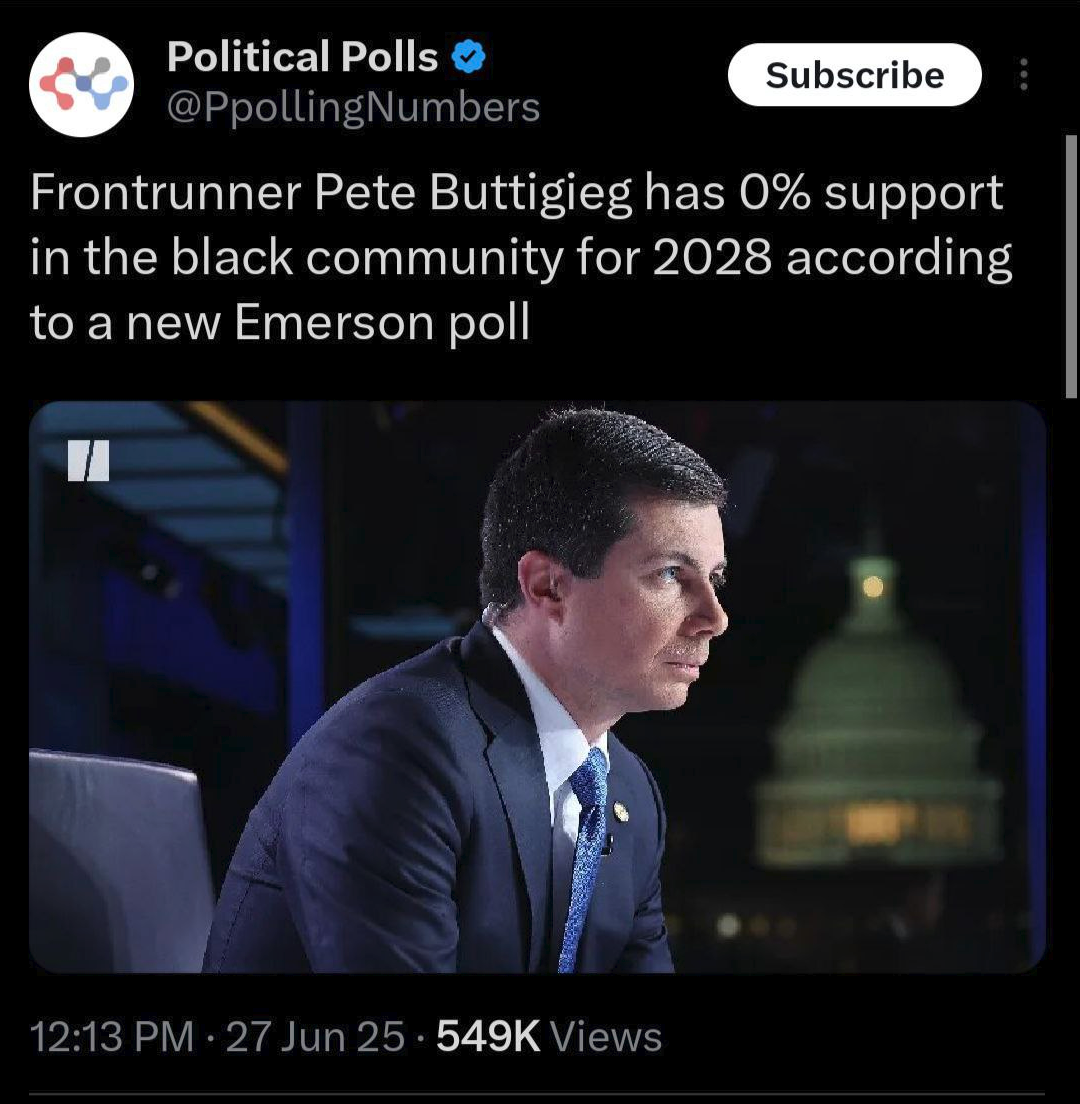Open the Political Polls profile avatar

coord(82,84)
